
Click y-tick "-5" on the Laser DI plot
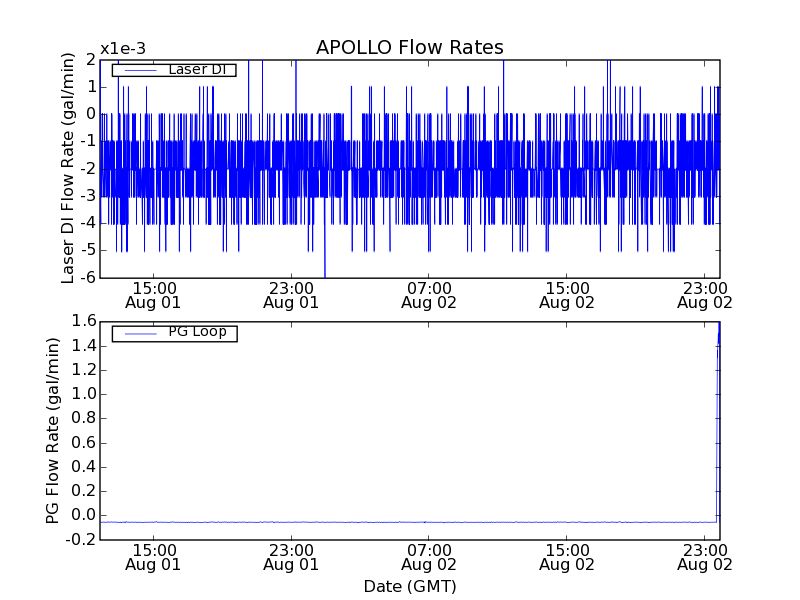[88, 251]
